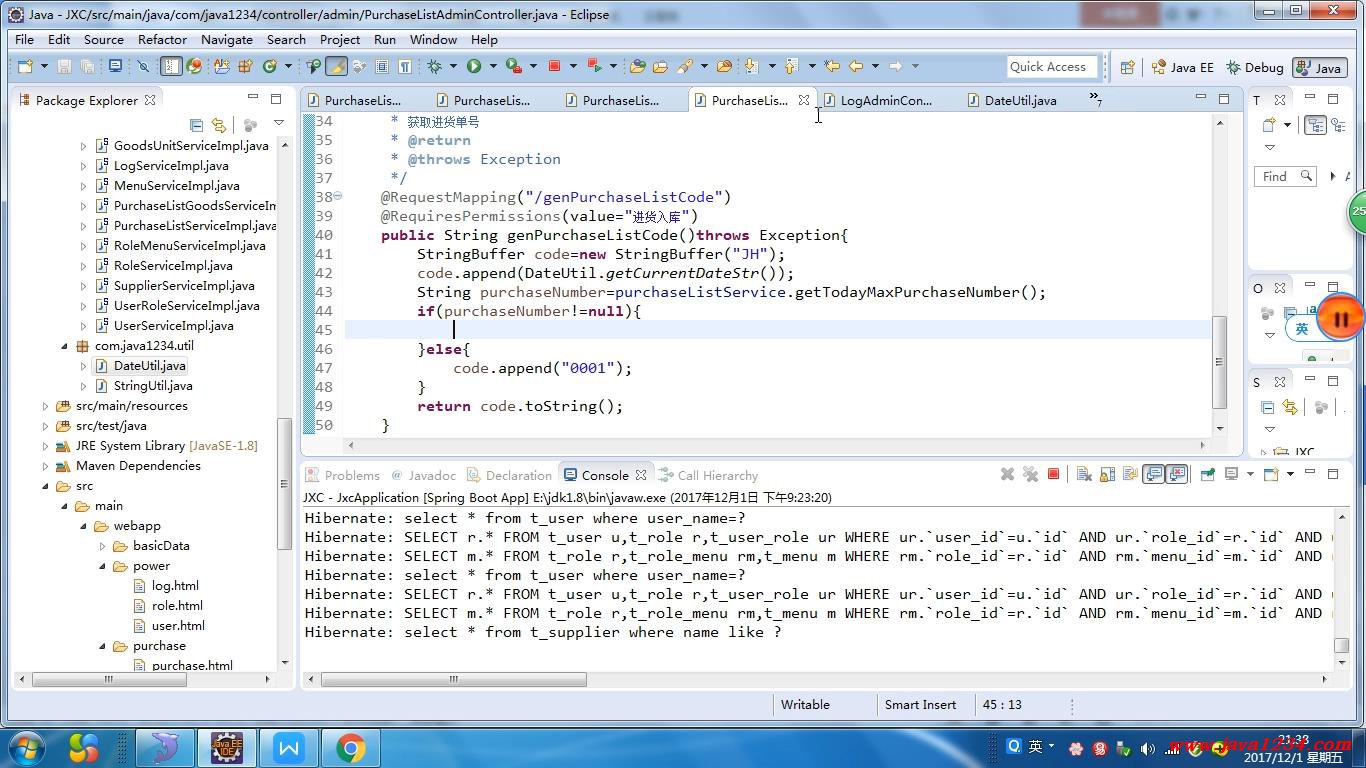The width and height of the screenshot is (1366, 768).
Task: Click the Open Perspective icon
Action: pos(1127,67)
